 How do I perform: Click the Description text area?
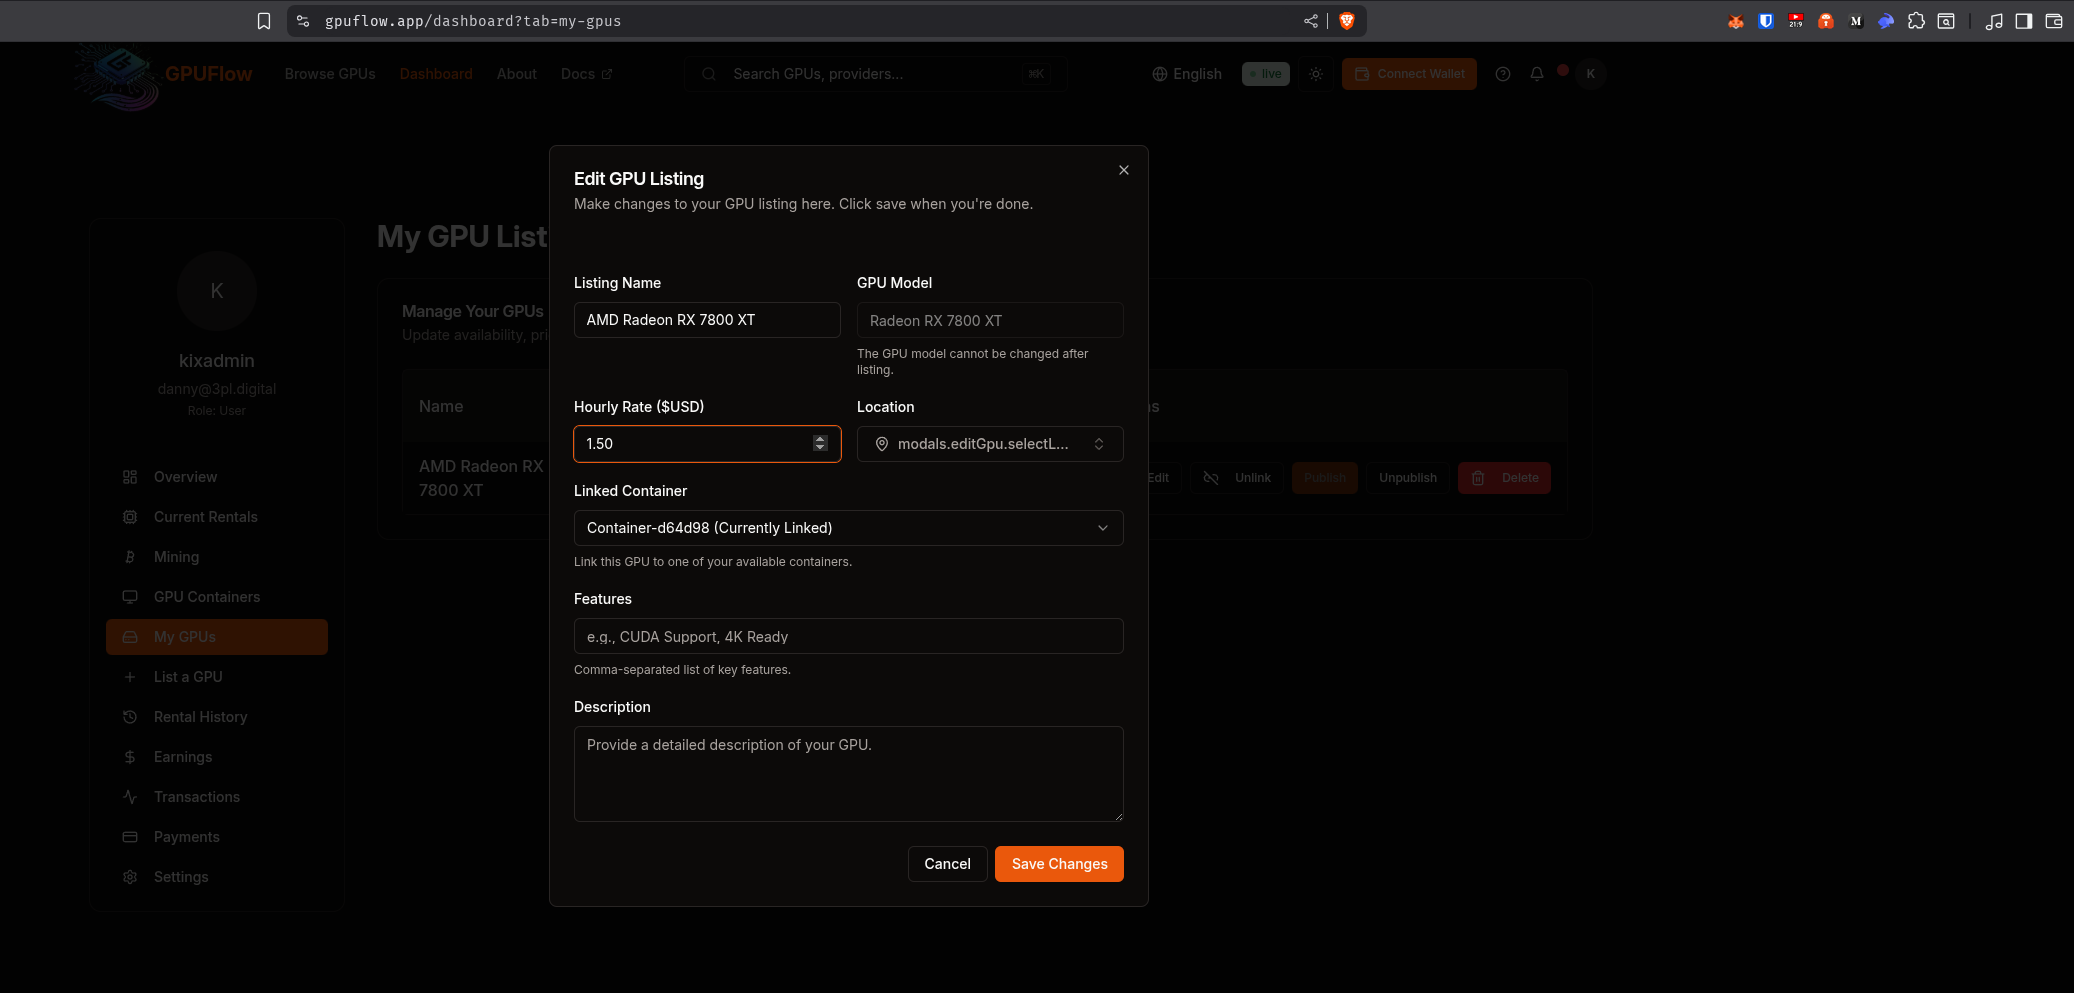[849, 774]
